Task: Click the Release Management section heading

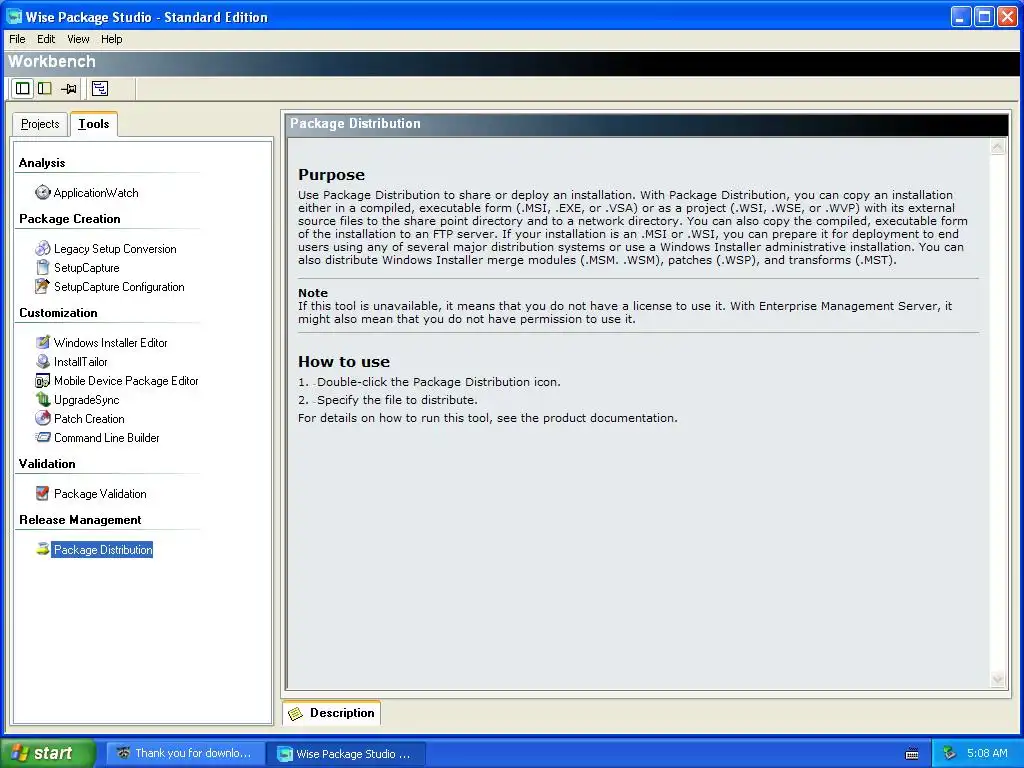Action: click(x=80, y=520)
